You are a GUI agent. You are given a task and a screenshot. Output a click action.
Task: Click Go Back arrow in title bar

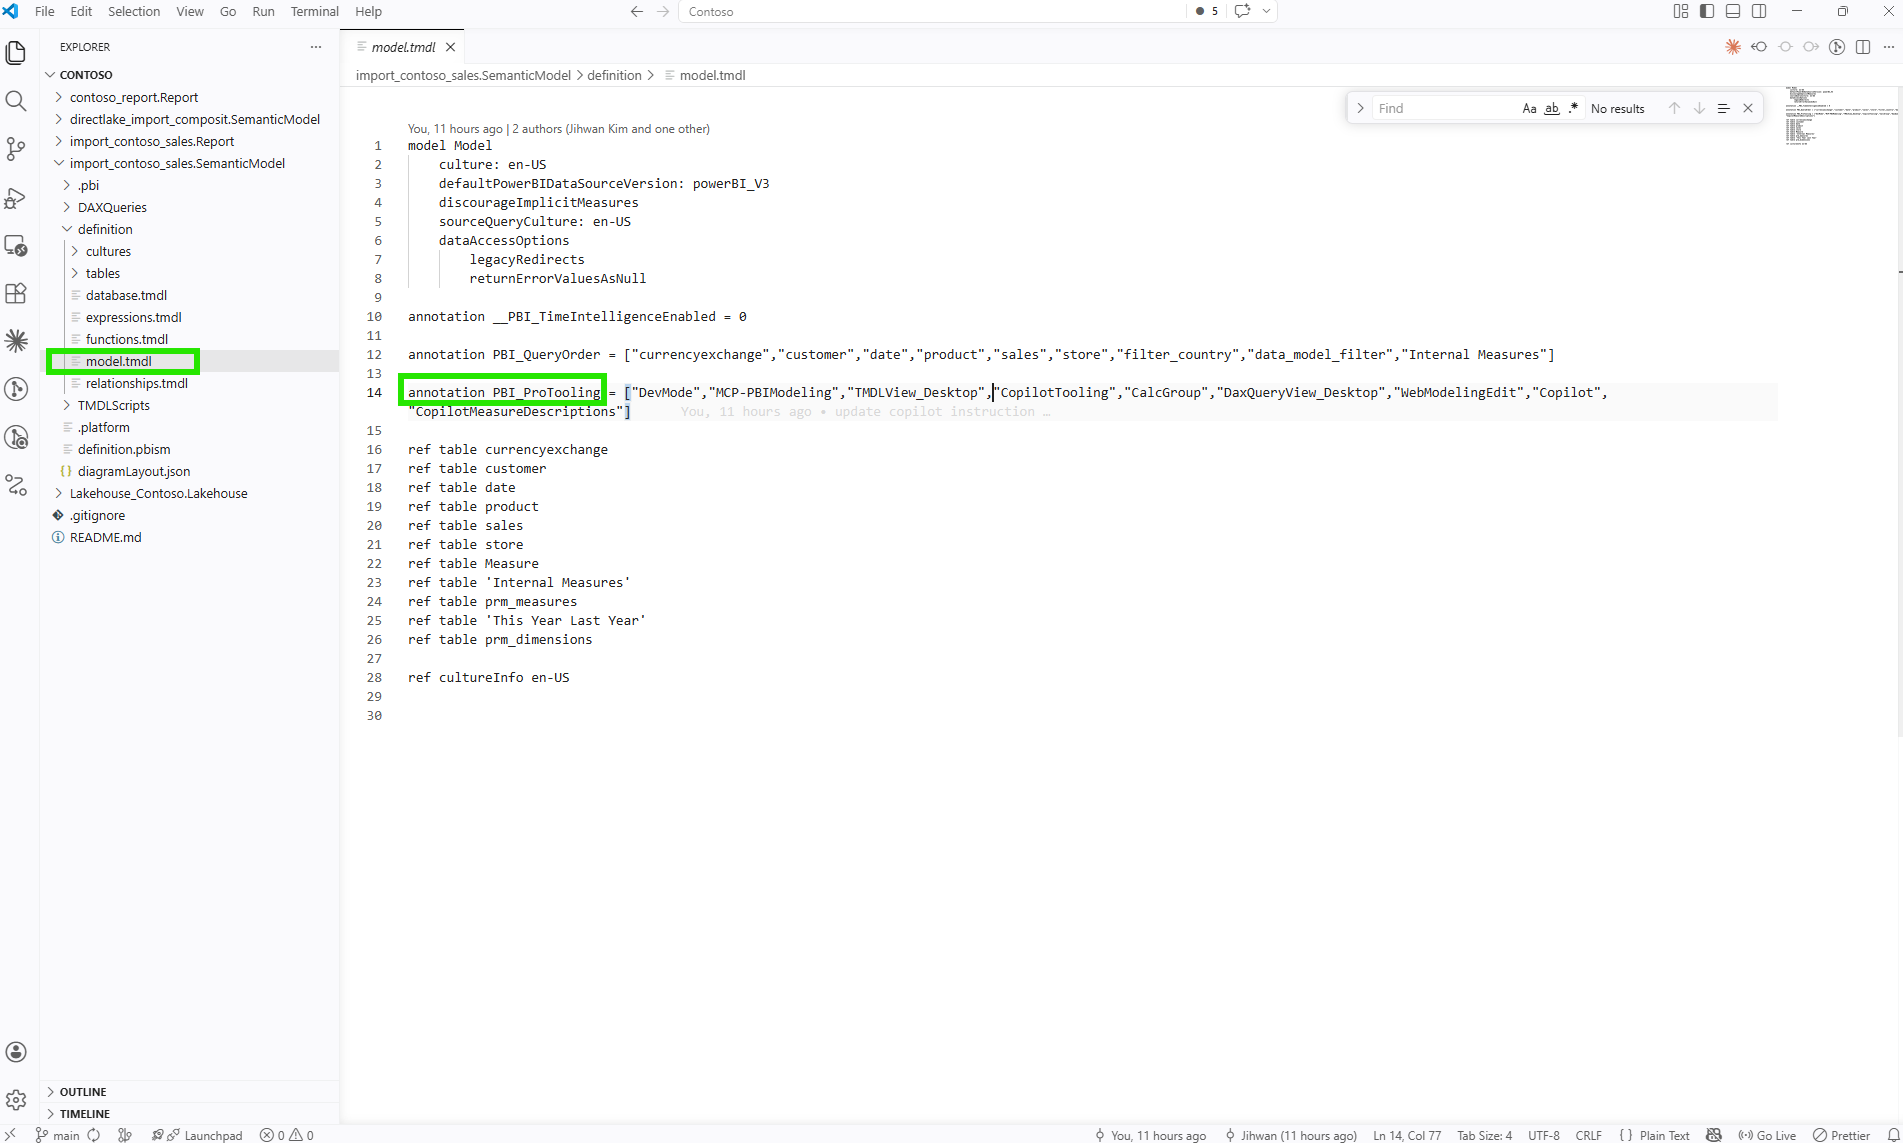[x=637, y=11]
